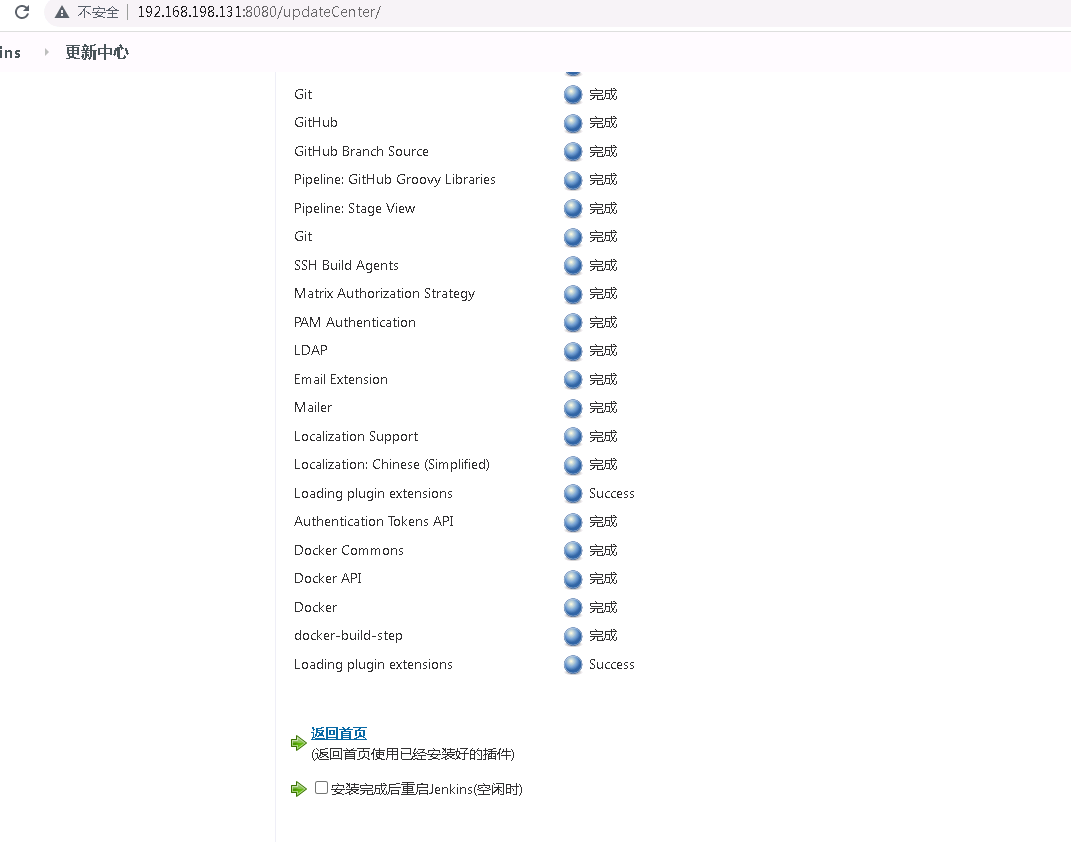
Task: Click the blue ball for Matrix Authorization Strategy
Action: pos(573,294)
